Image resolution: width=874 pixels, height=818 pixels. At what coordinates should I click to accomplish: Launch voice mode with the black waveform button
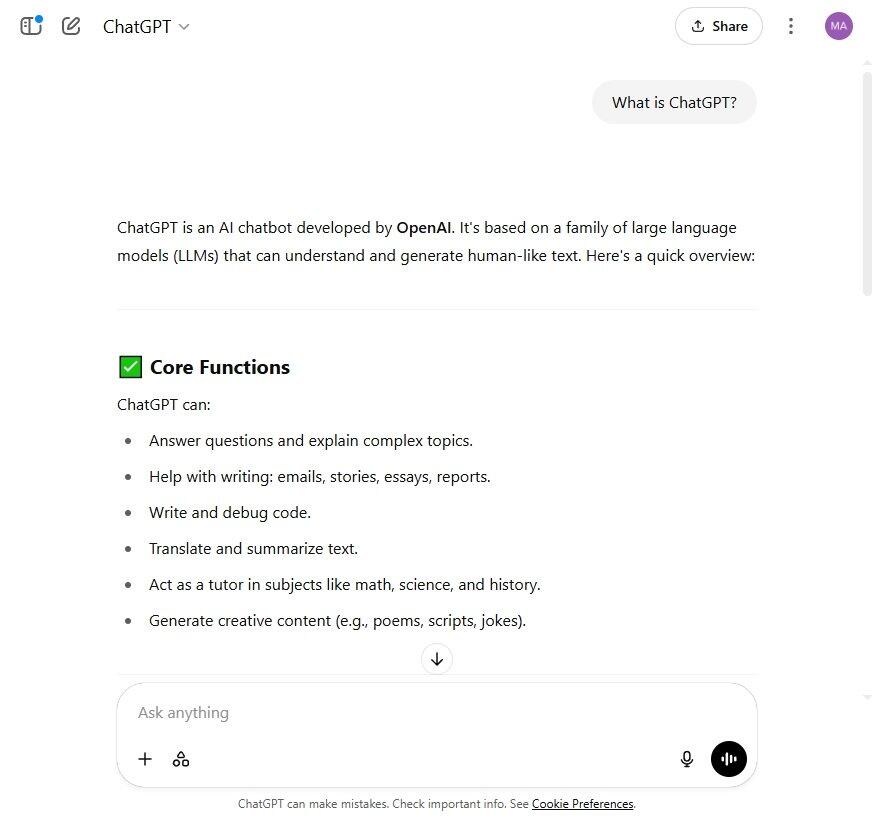729,759
